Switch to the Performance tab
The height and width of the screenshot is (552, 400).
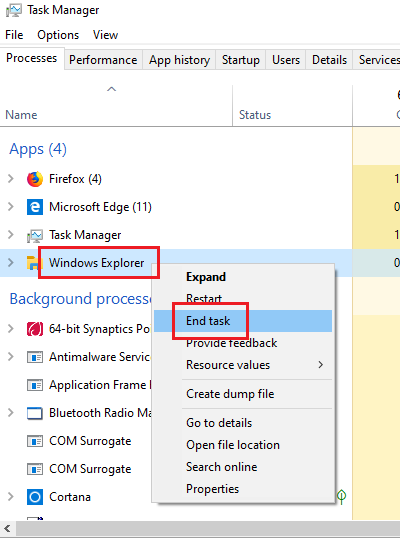[103, 60]
